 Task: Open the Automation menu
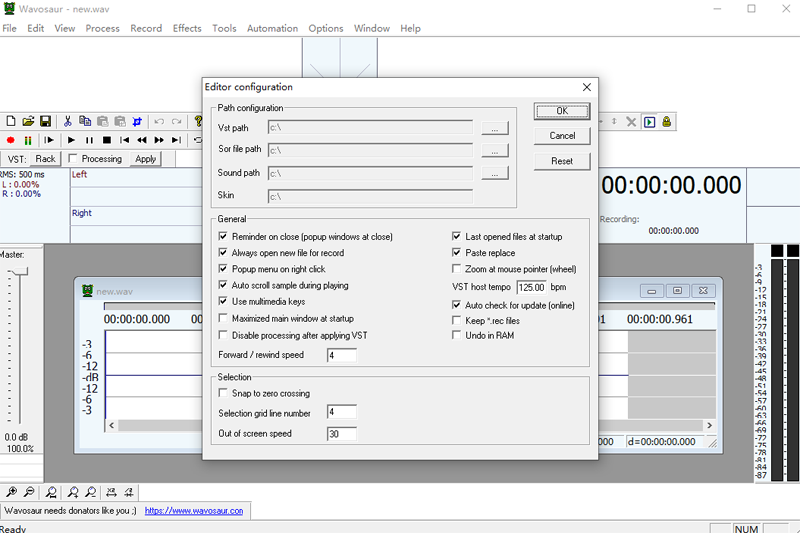272,28
